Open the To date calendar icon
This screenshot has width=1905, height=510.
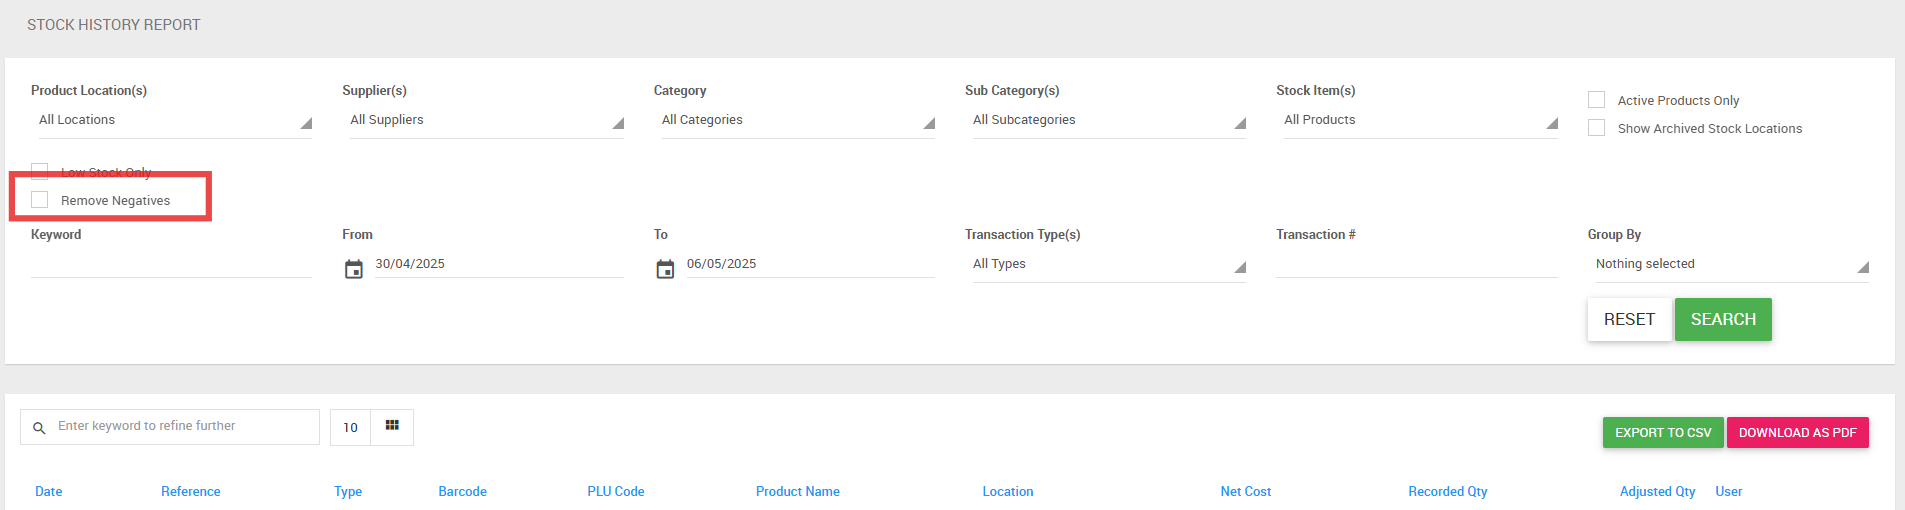(665, 269)
